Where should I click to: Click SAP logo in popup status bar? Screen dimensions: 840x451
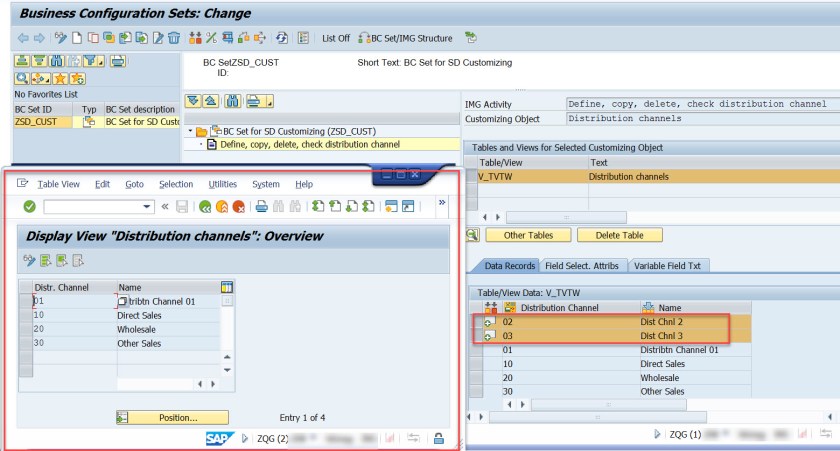click(220, 438)
